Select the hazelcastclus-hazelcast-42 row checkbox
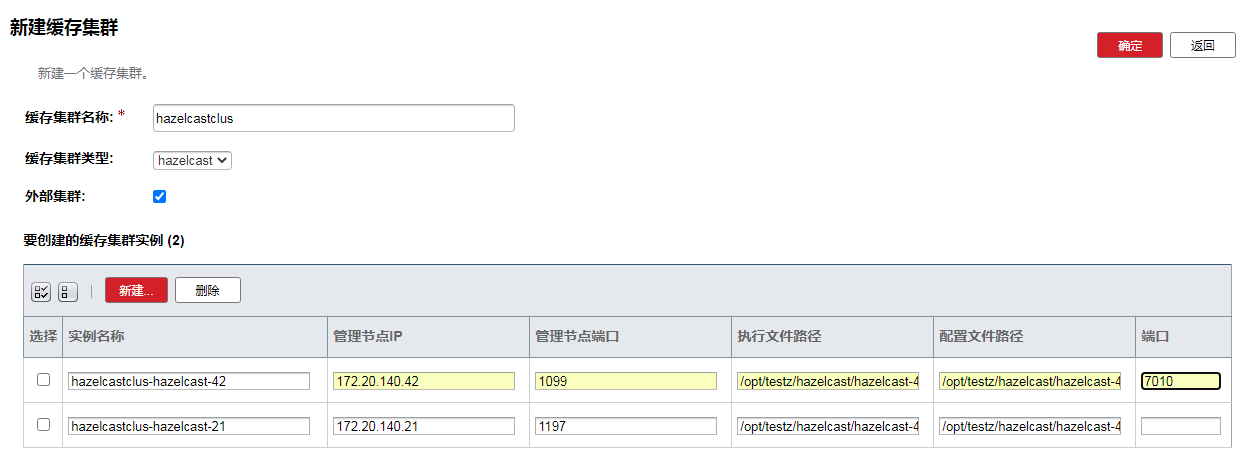Viewport: 1249px width, 466px height. pos(43,380)
